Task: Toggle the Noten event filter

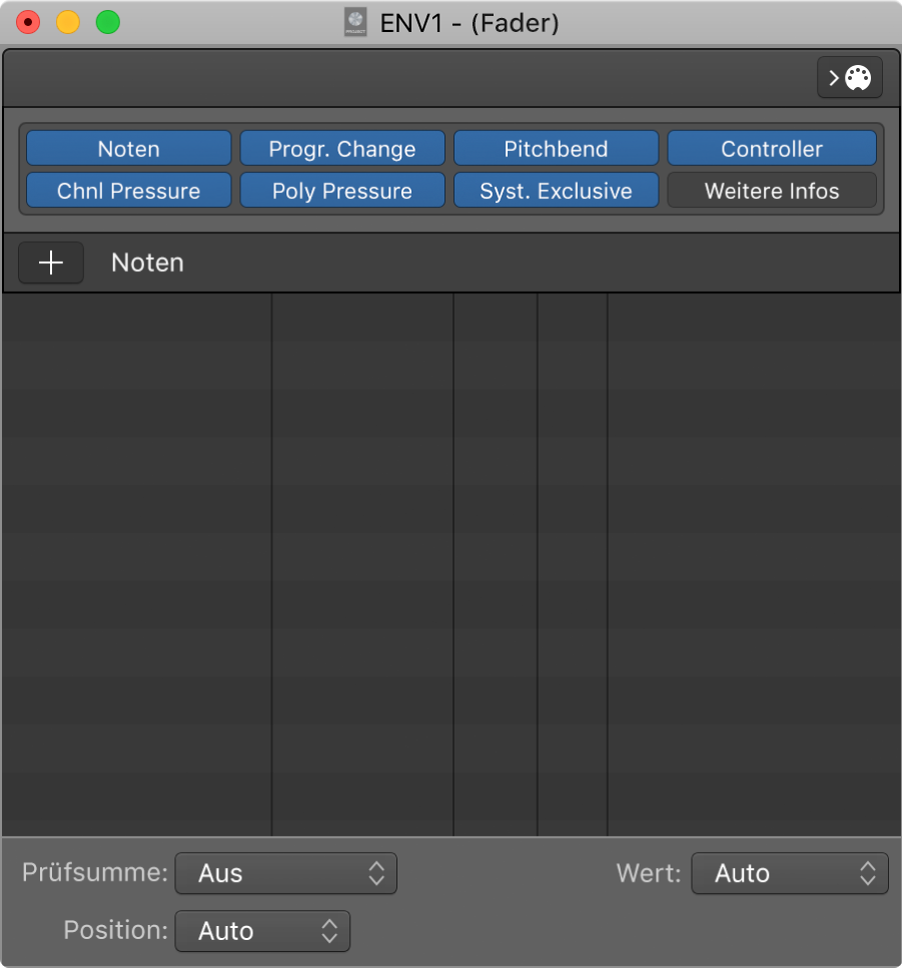Action: pyautogui.click(x=129, y=149)
